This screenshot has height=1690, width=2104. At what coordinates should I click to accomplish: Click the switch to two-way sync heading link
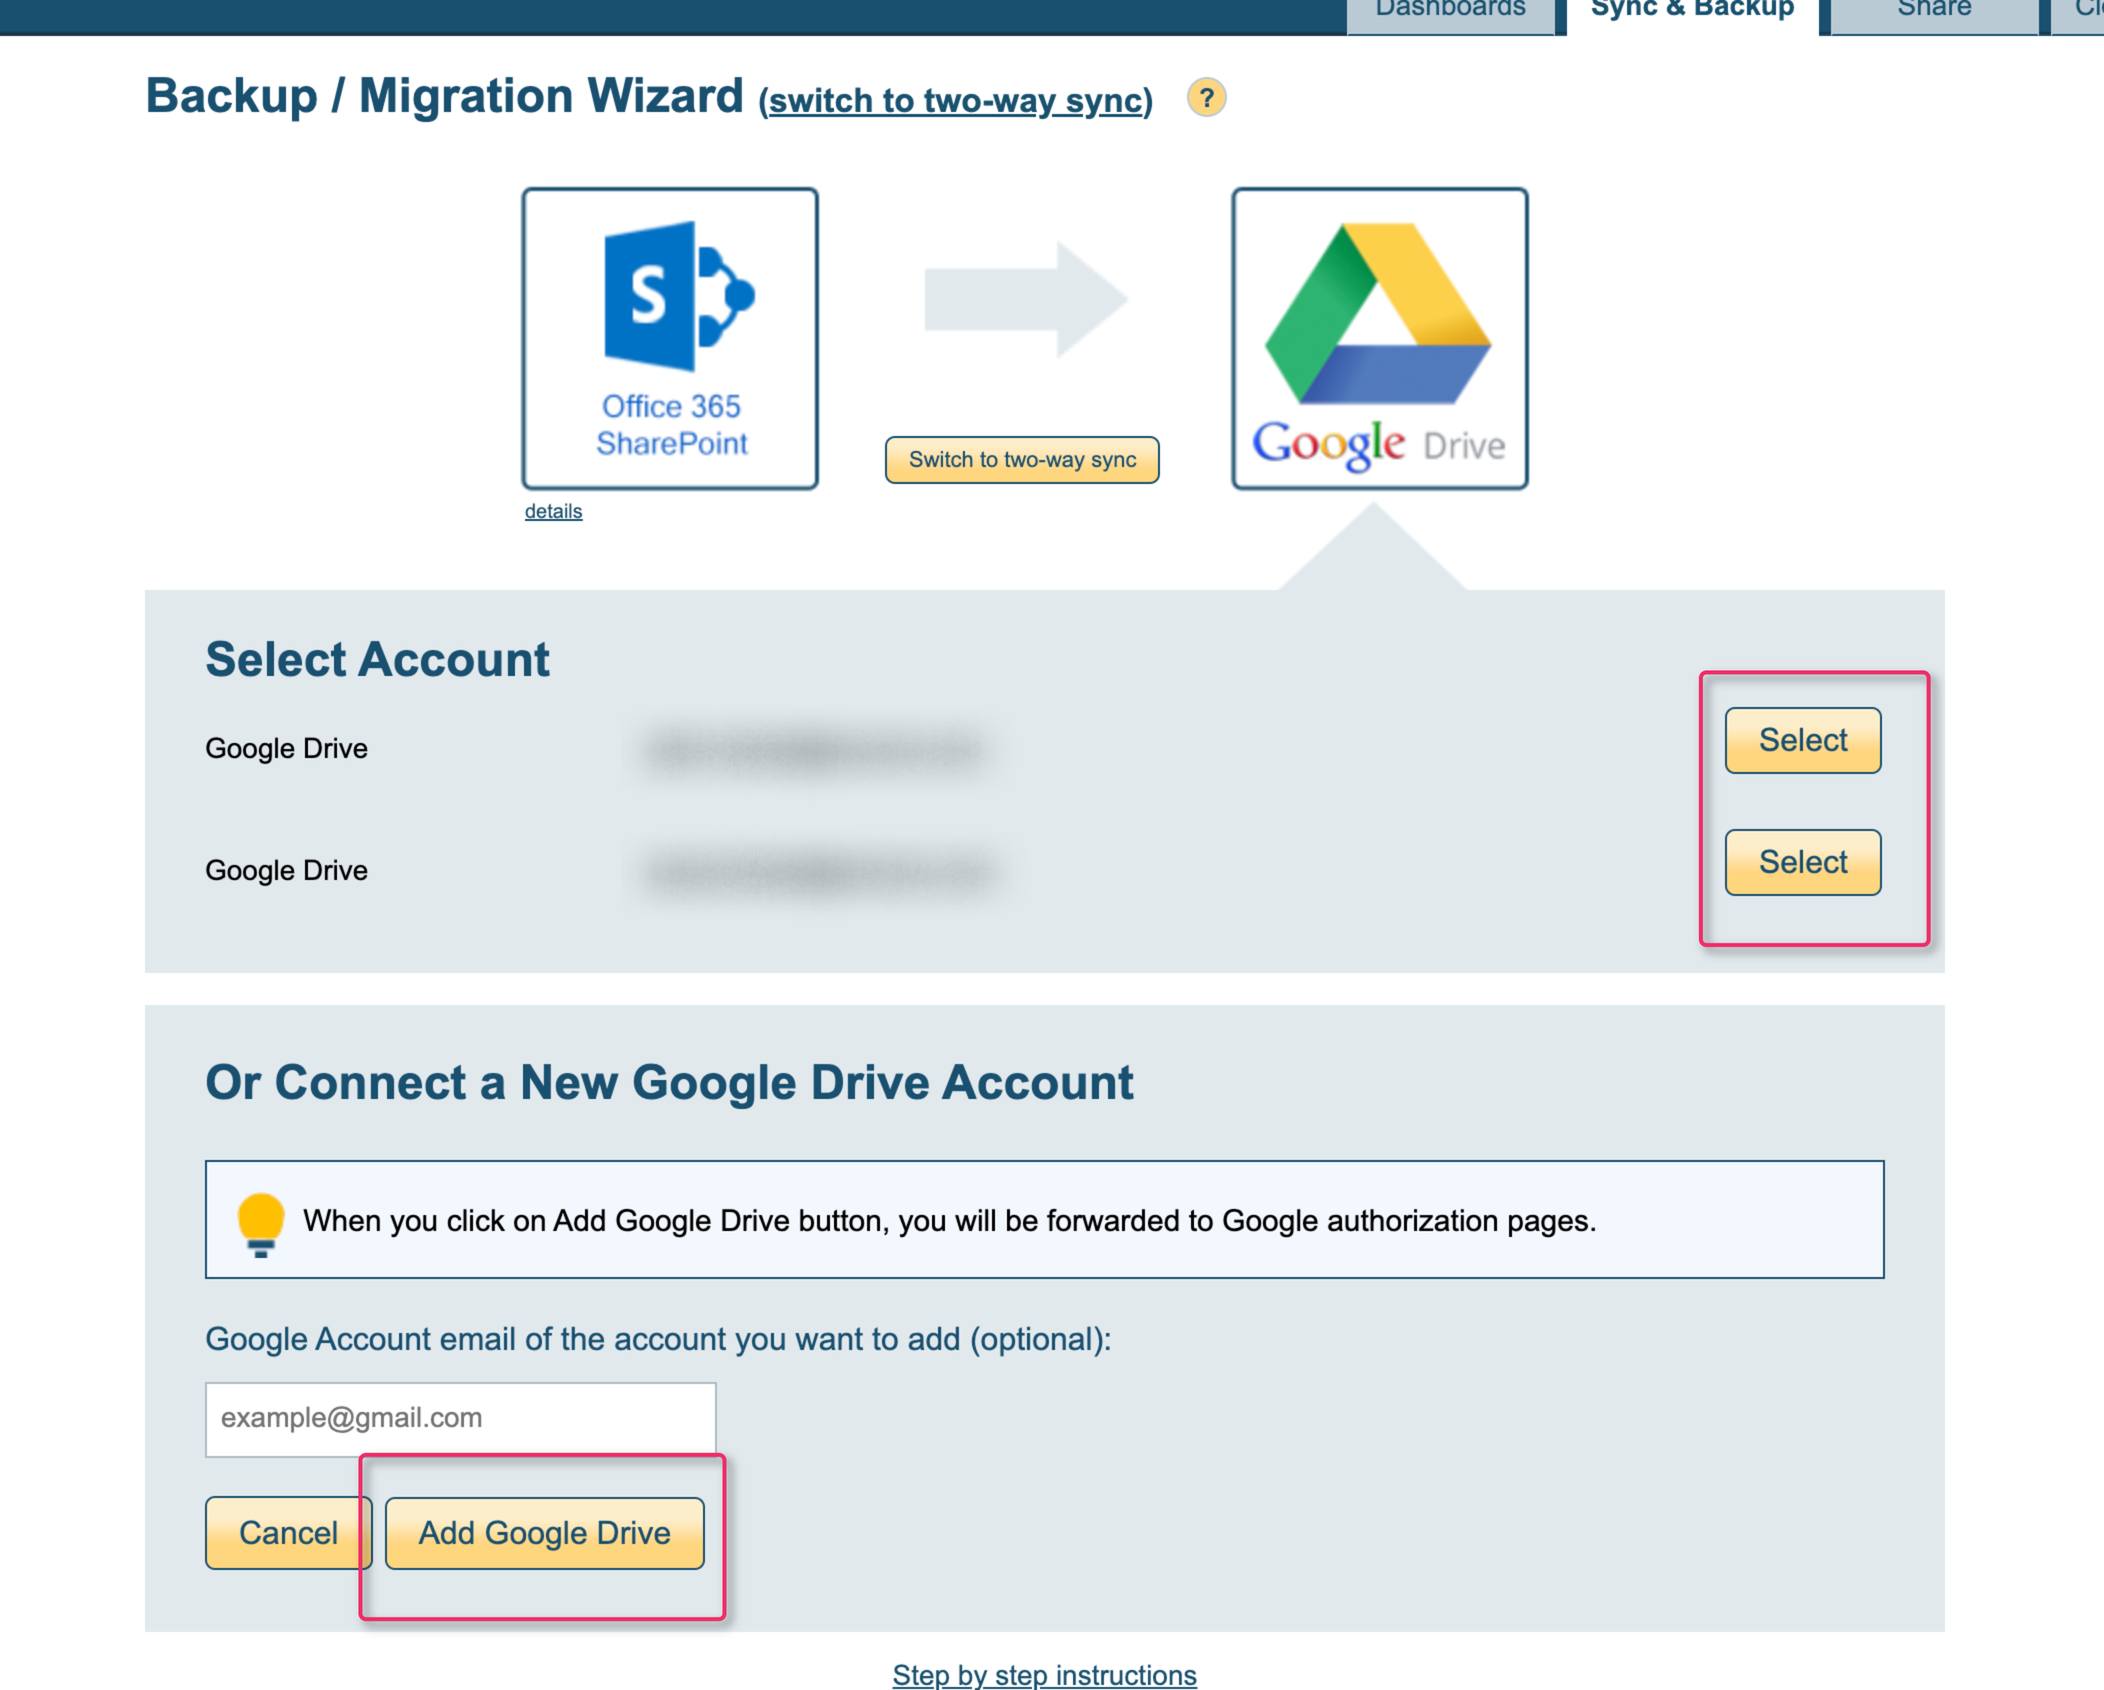click(955, 101)
